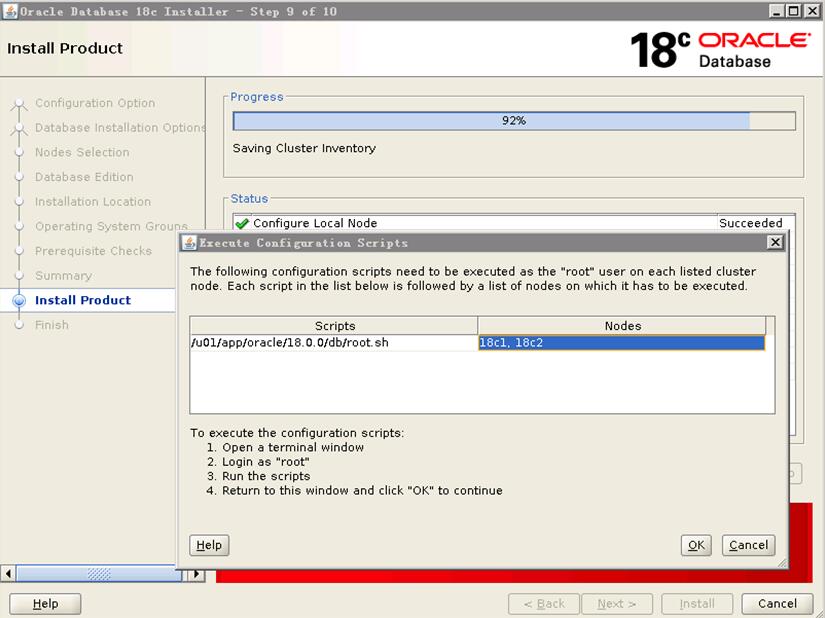The width and height of the screenshot is (825, 618).
Task: Open Help in the configuration scripts dialog
Action: [209, 545]
